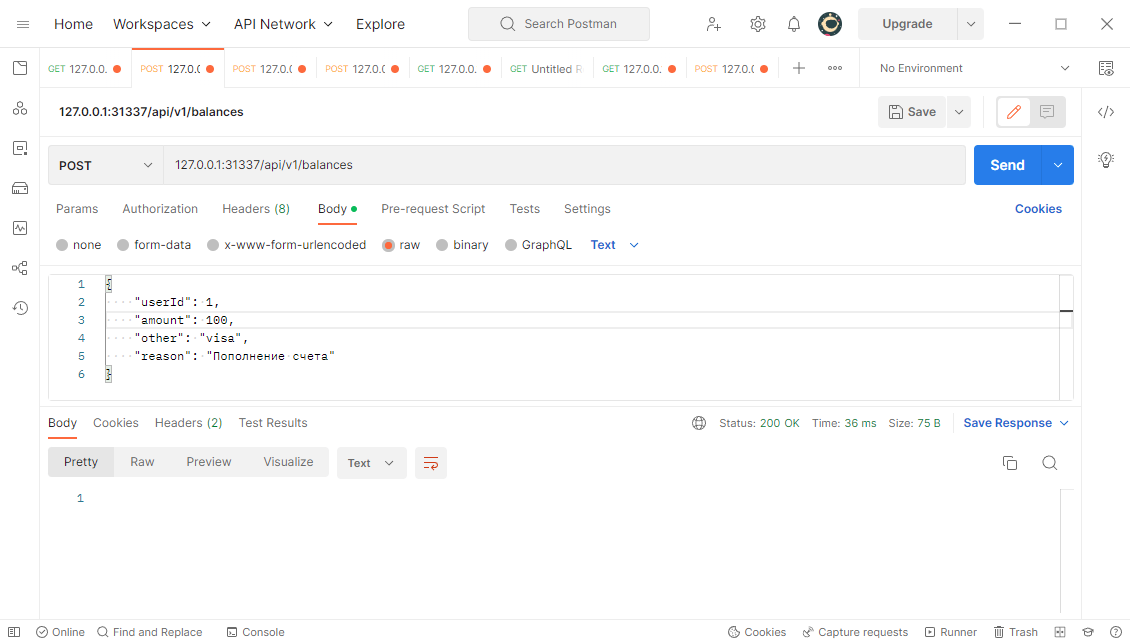Open search in the response pane
1130x644 pixels.
[1049, 462]
